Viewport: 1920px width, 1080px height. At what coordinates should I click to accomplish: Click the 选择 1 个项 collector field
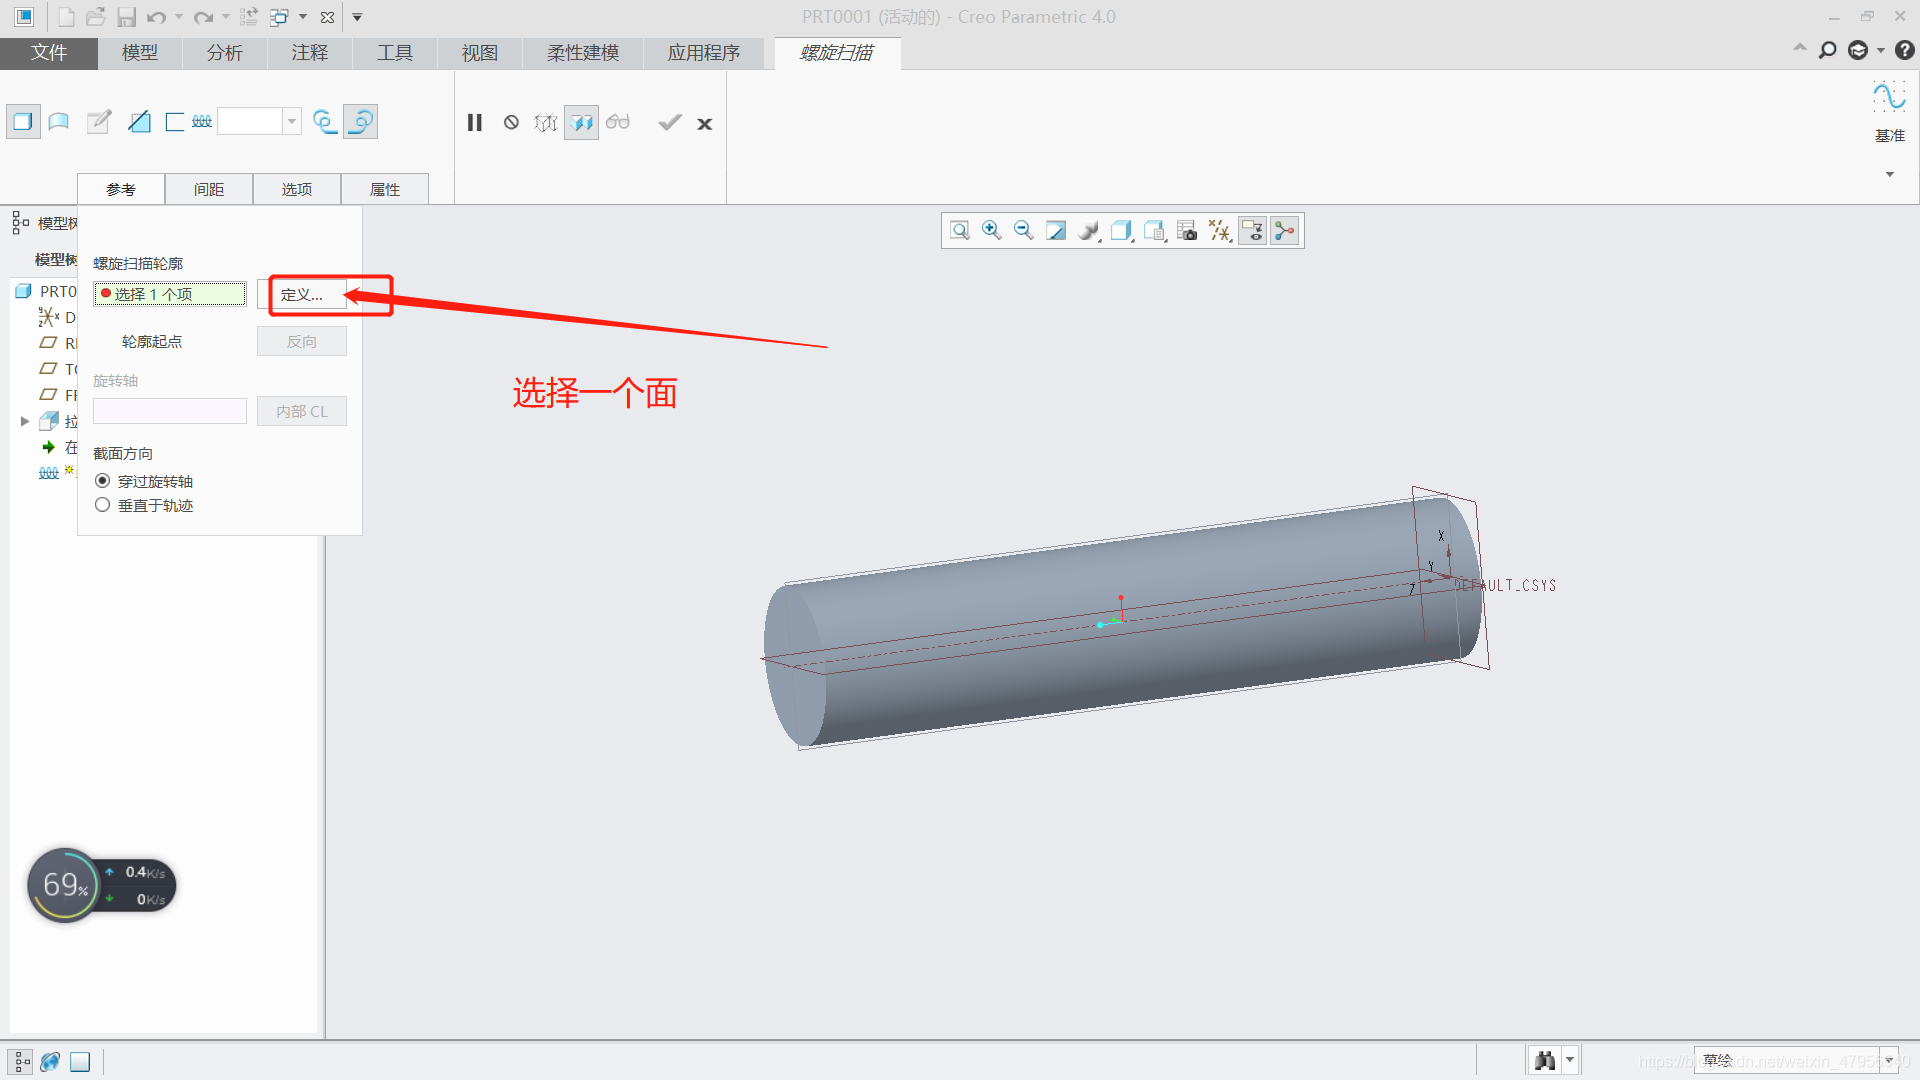coord(170,294)
